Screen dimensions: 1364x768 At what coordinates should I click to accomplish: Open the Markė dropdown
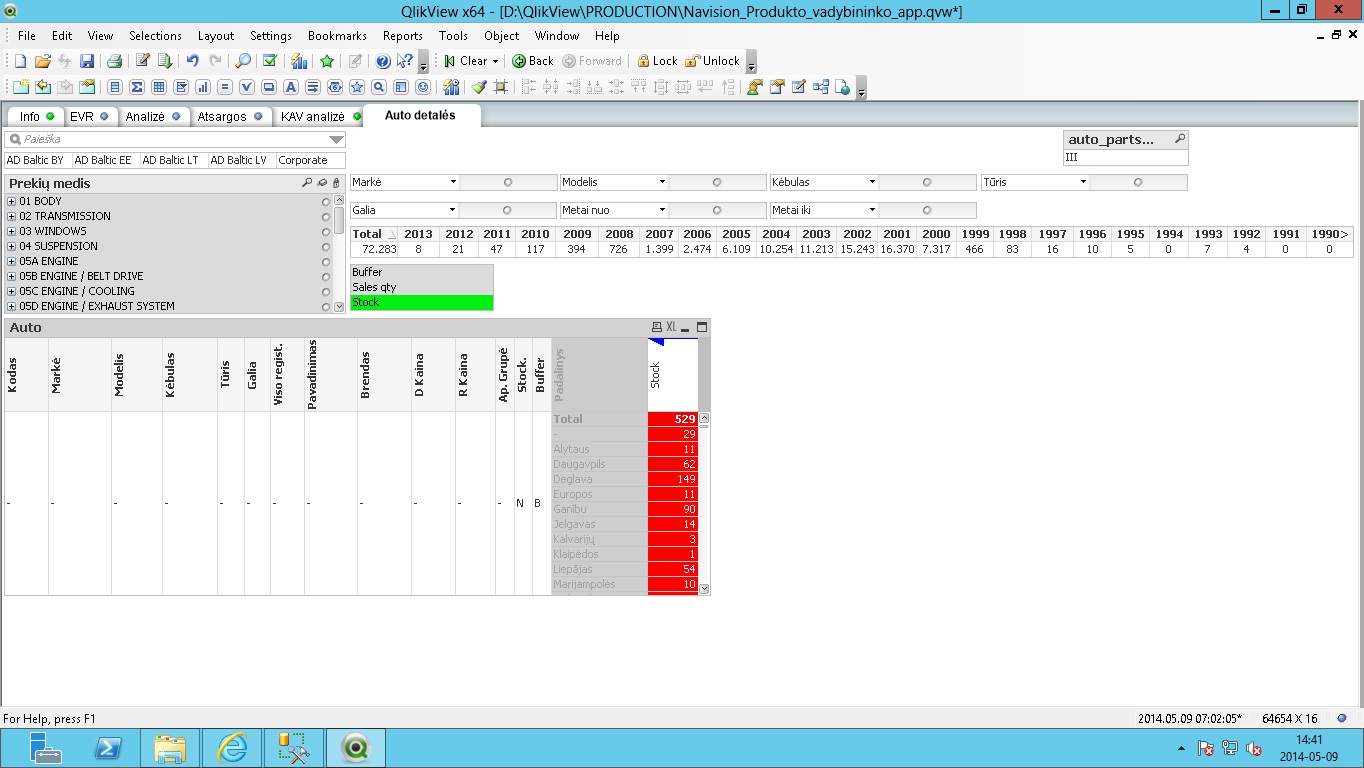(x=453, y=182)
